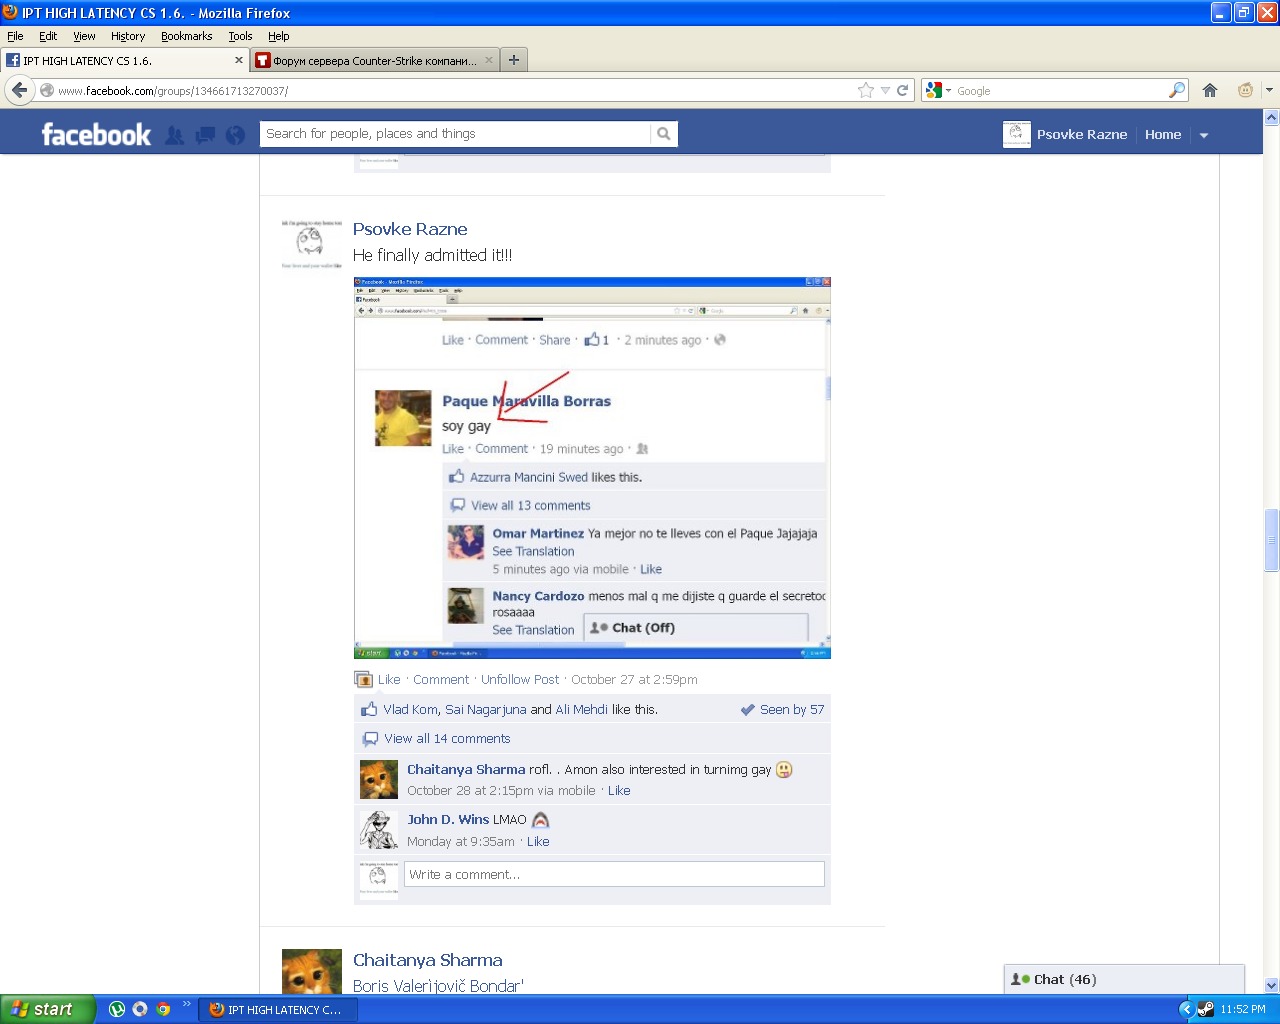The height and width of the screenshot is (1024, 1280).
Task: Expand hidden system tray icons arrow
Action: click(1186, 1009)
